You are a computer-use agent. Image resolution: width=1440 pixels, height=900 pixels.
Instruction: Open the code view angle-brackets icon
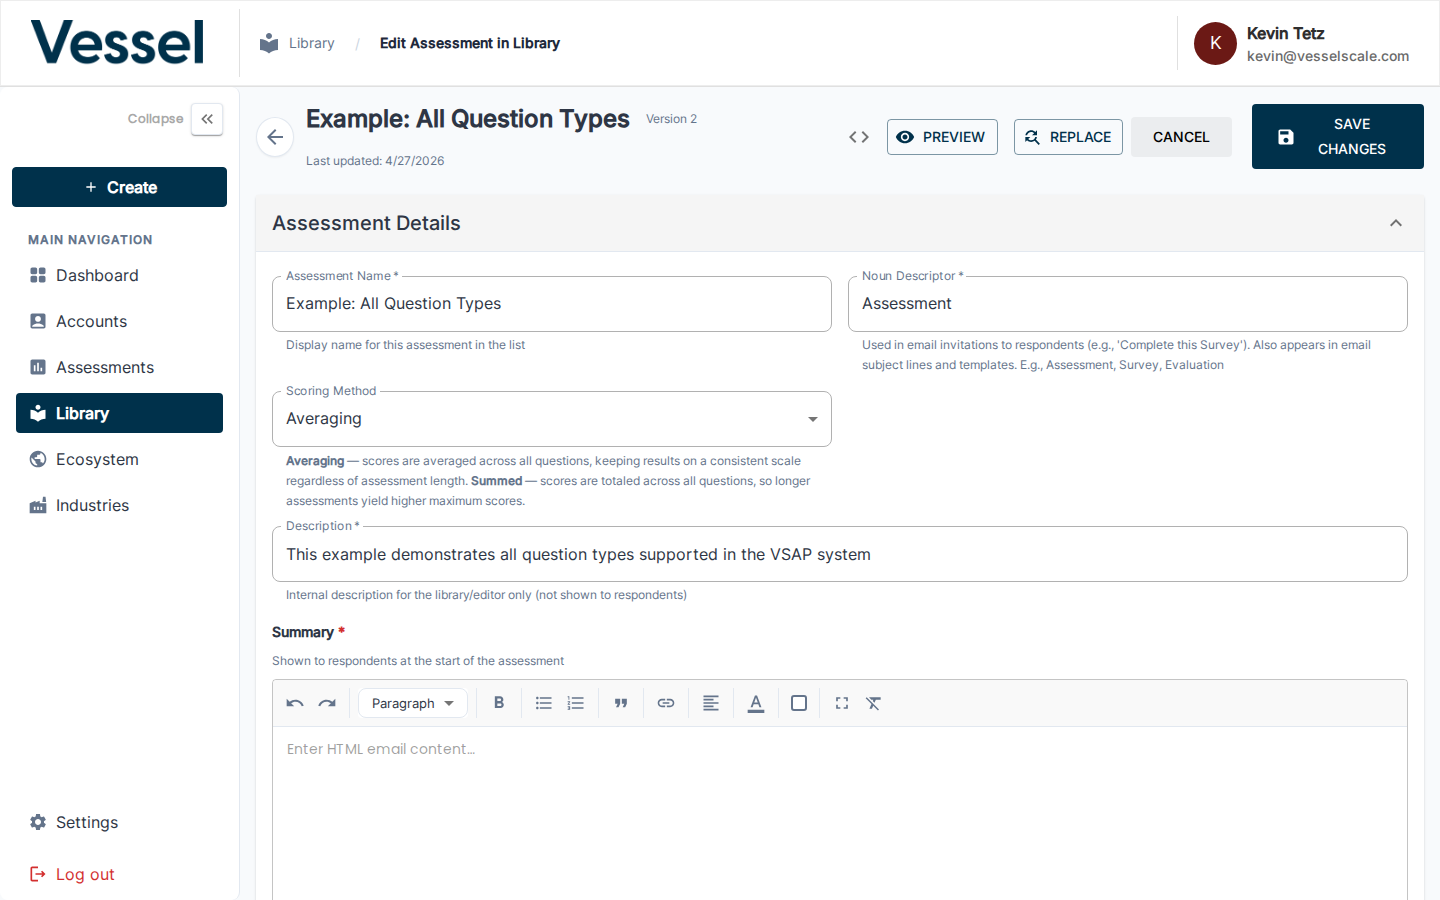[859, 137]
